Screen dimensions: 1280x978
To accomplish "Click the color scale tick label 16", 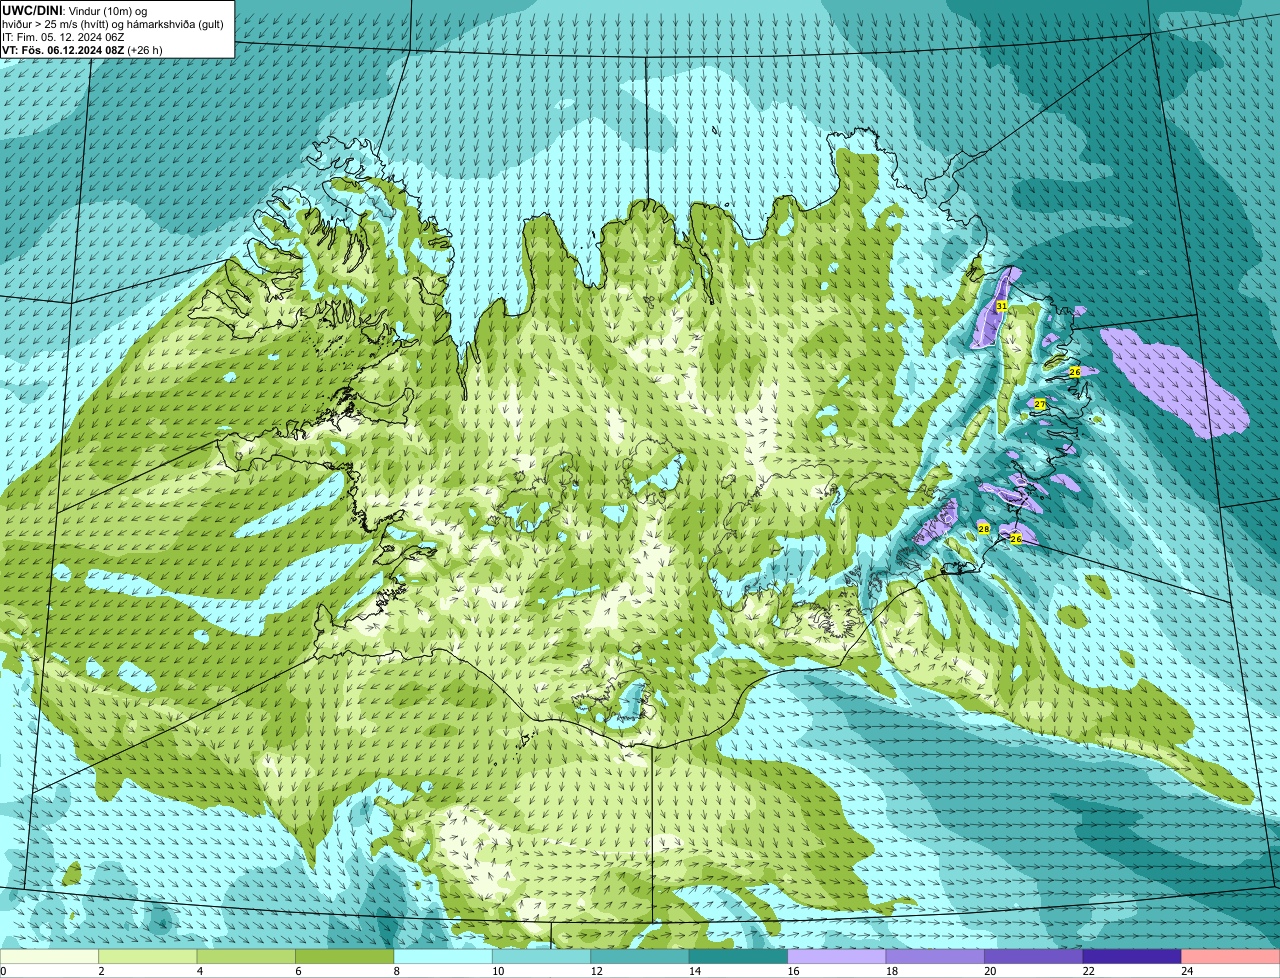I will (793, 971).
